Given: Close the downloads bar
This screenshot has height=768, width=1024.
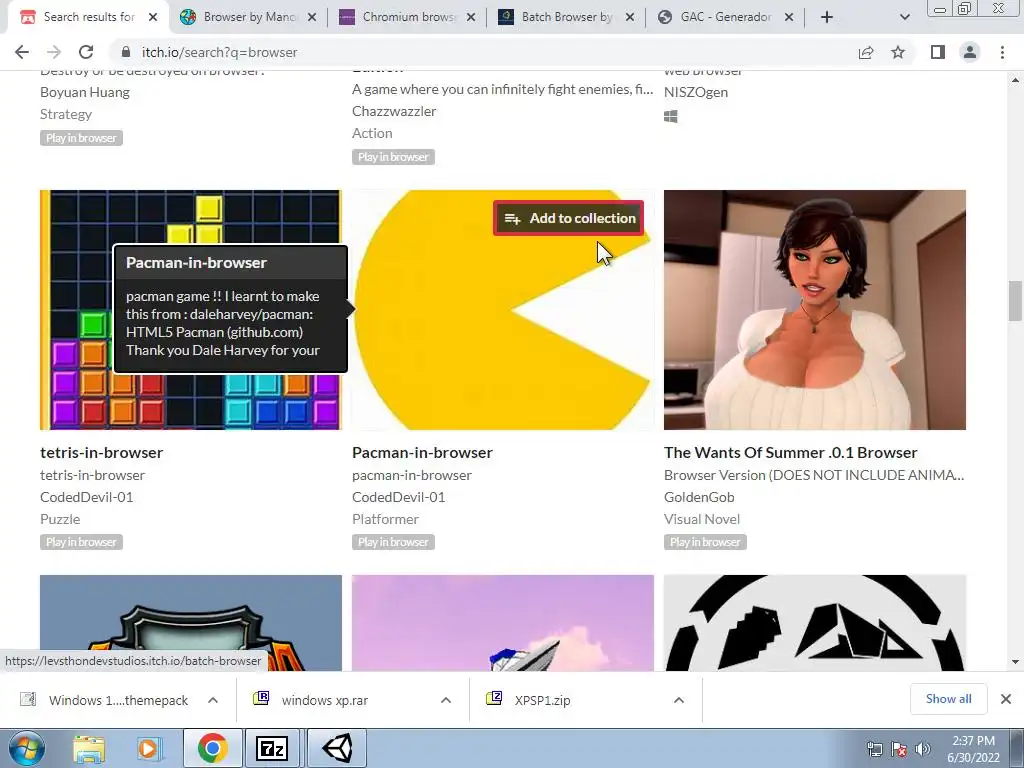Looking at the screenshot, I should [x=1006, y=699].
